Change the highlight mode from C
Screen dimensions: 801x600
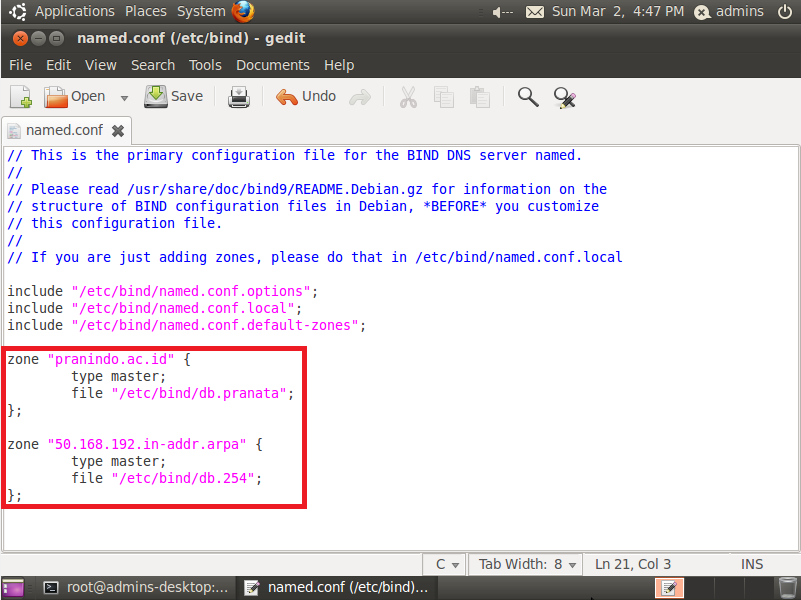[443, 564]
